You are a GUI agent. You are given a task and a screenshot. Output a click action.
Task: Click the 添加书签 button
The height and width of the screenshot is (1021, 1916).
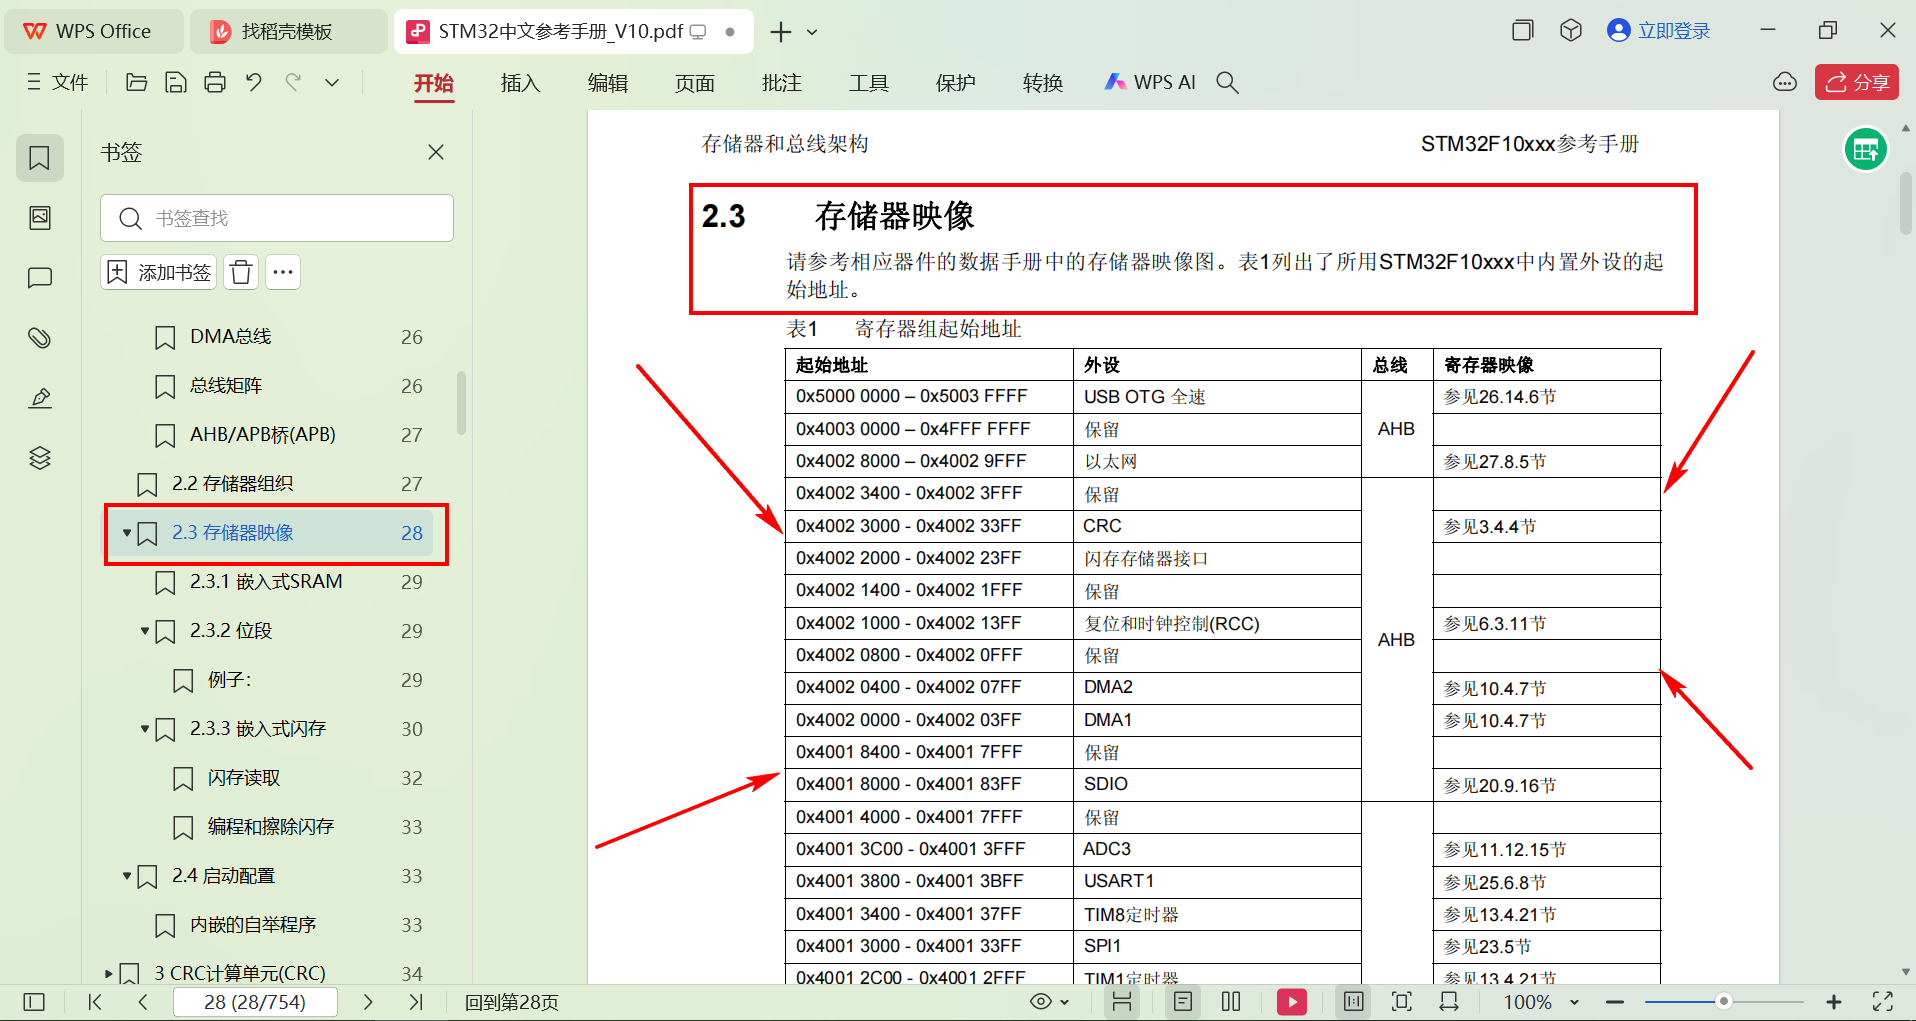tap(159, 272)
